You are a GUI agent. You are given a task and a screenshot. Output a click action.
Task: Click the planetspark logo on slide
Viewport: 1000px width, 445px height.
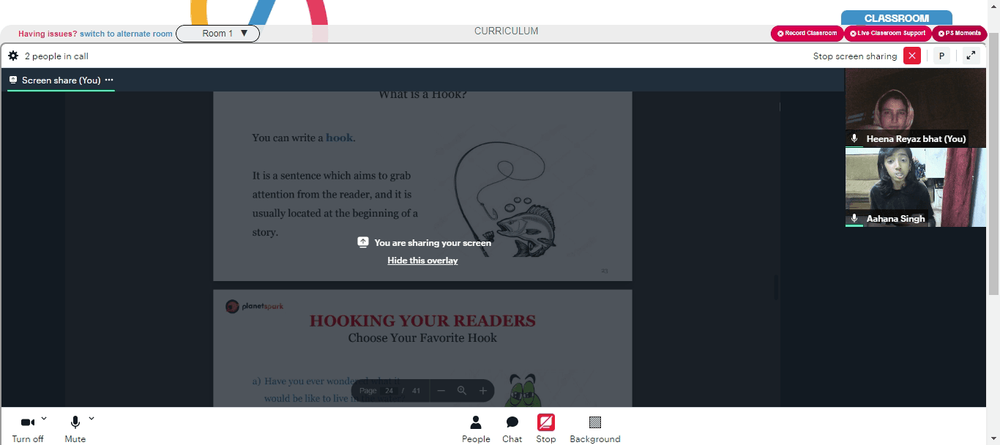[254, 307]
